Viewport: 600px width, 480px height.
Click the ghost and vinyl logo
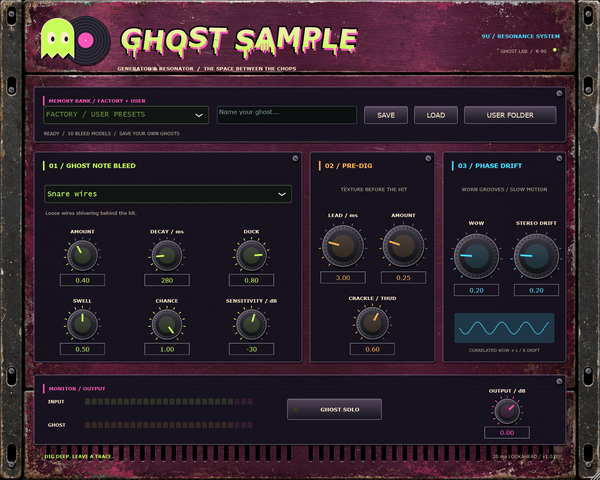(75, 39)
